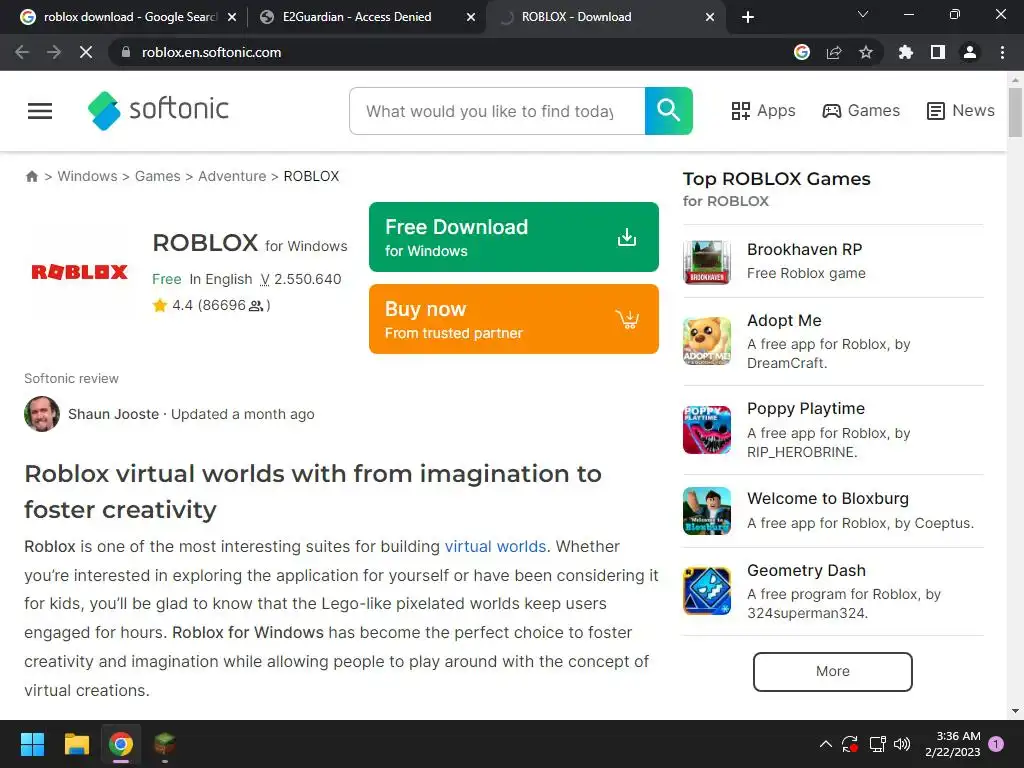Click the teal search magnifier button
The image size is (1024, 768).
pos(668,111)
